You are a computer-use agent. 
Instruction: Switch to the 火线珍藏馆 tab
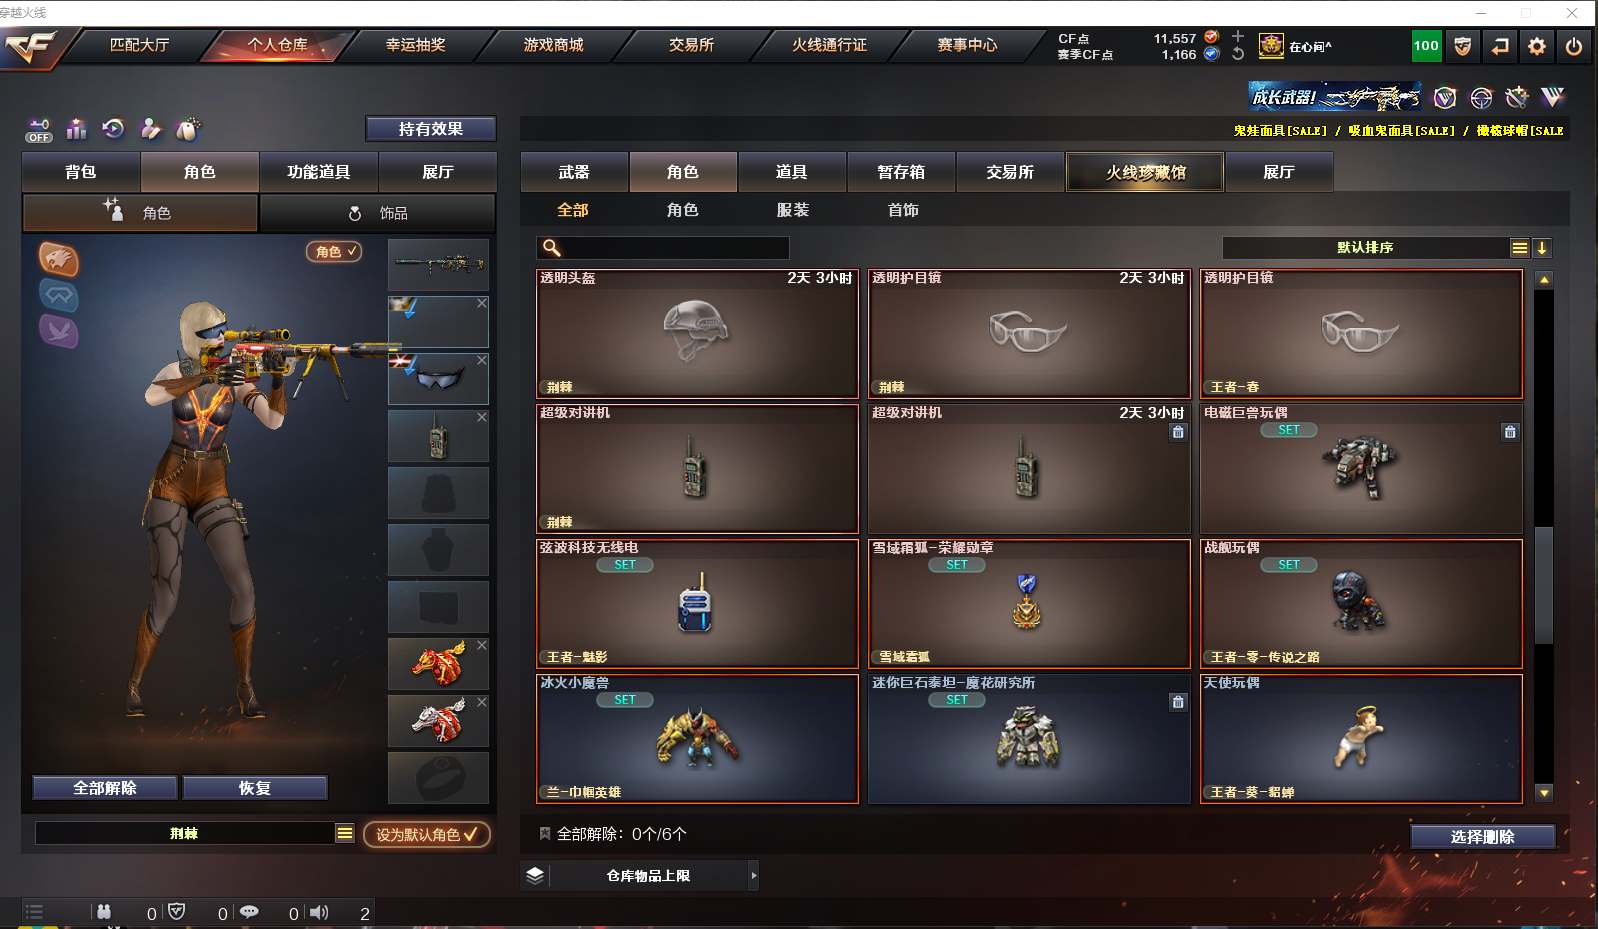[x=1145, y=172]
